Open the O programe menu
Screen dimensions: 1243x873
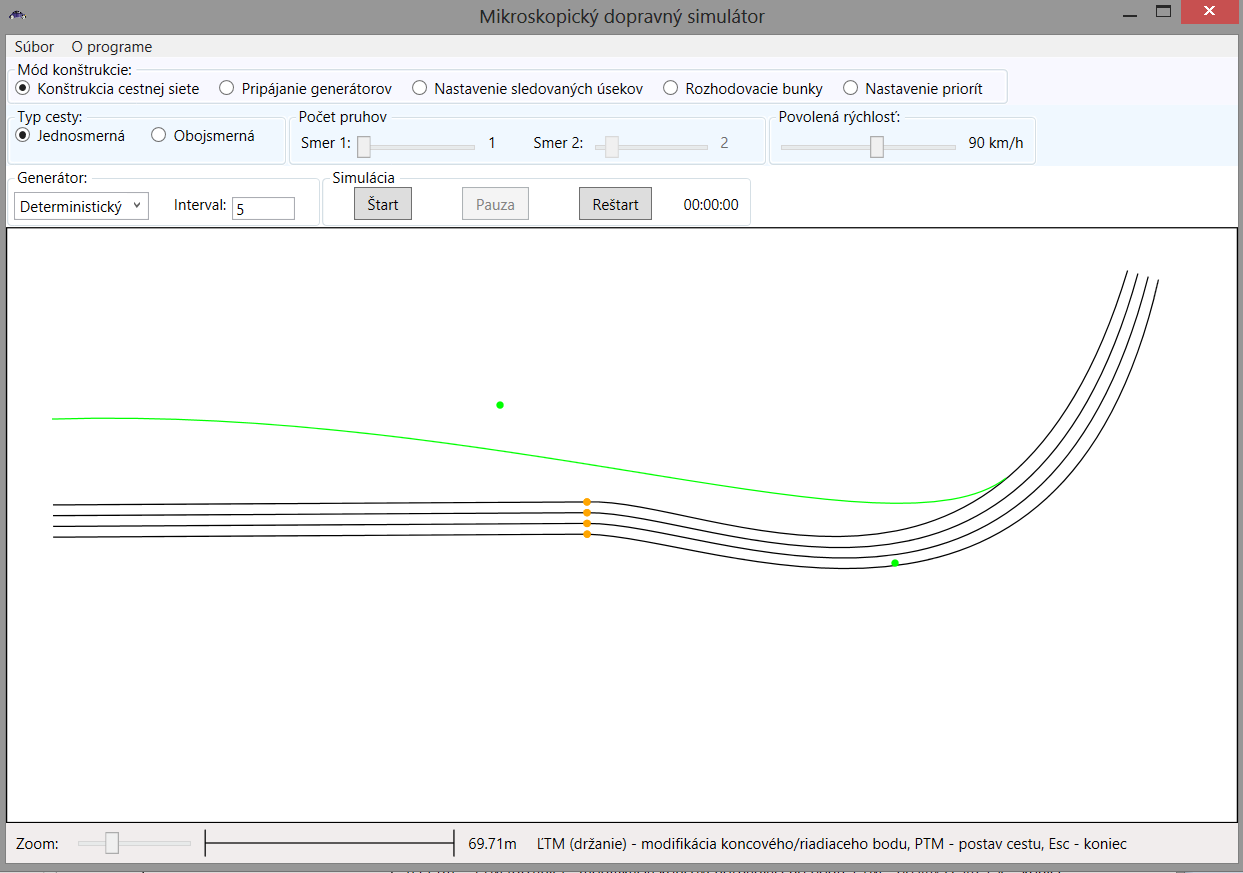coord(112,47)
